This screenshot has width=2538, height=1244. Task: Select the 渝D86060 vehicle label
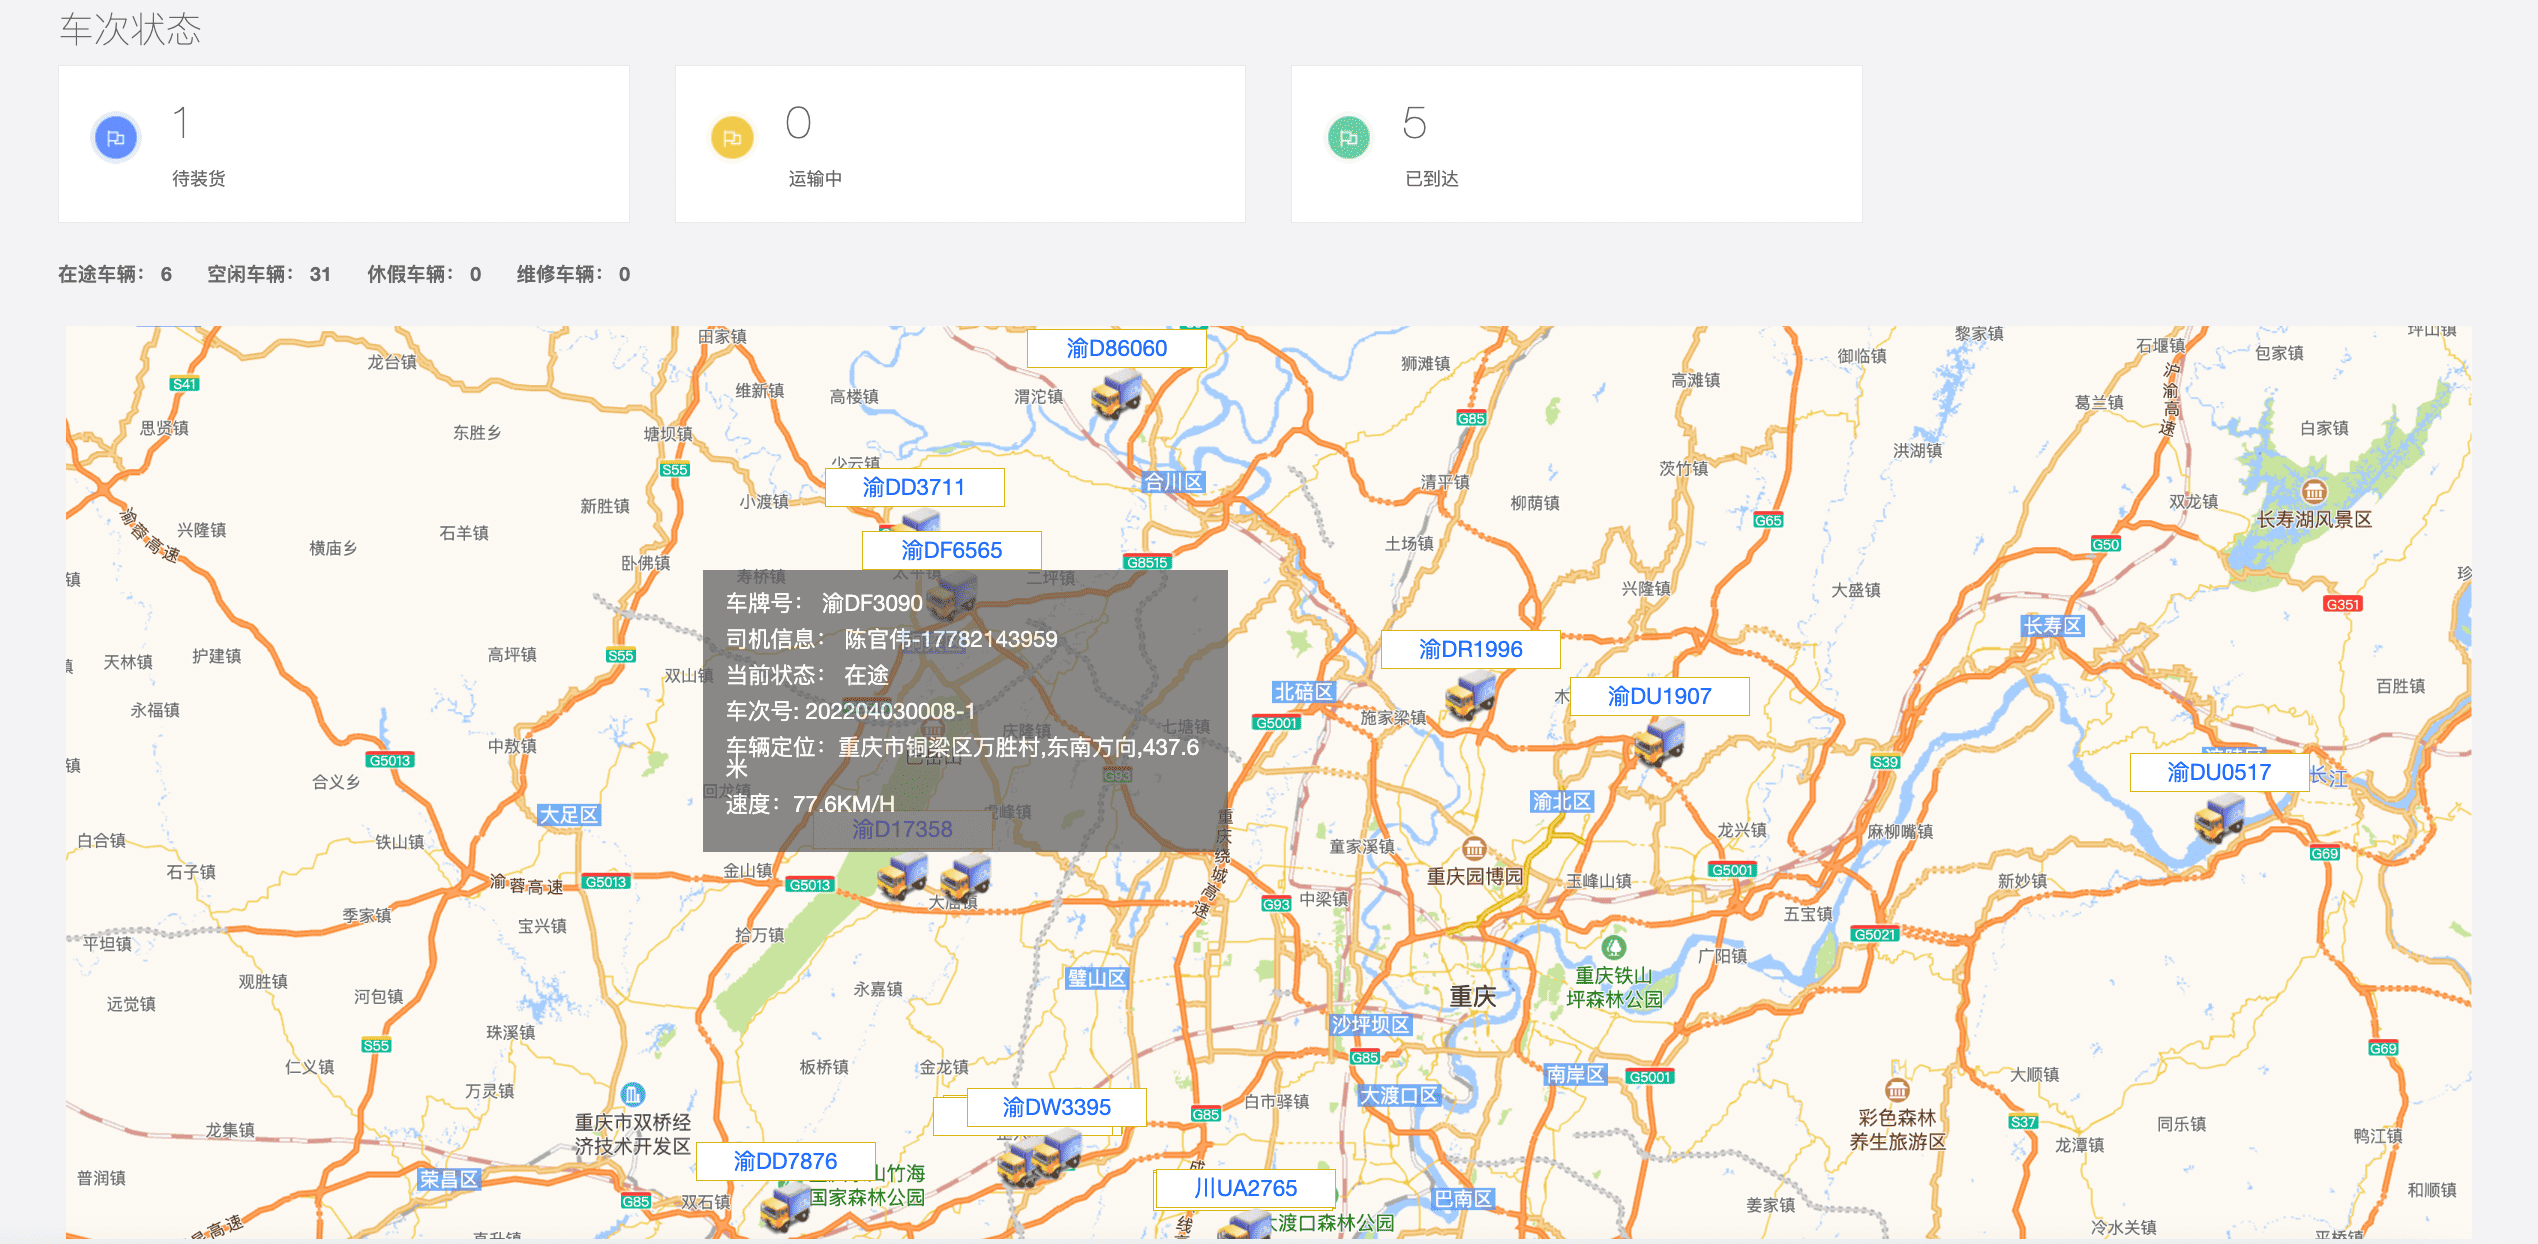pyautogui.click(x=1117, y=348)
